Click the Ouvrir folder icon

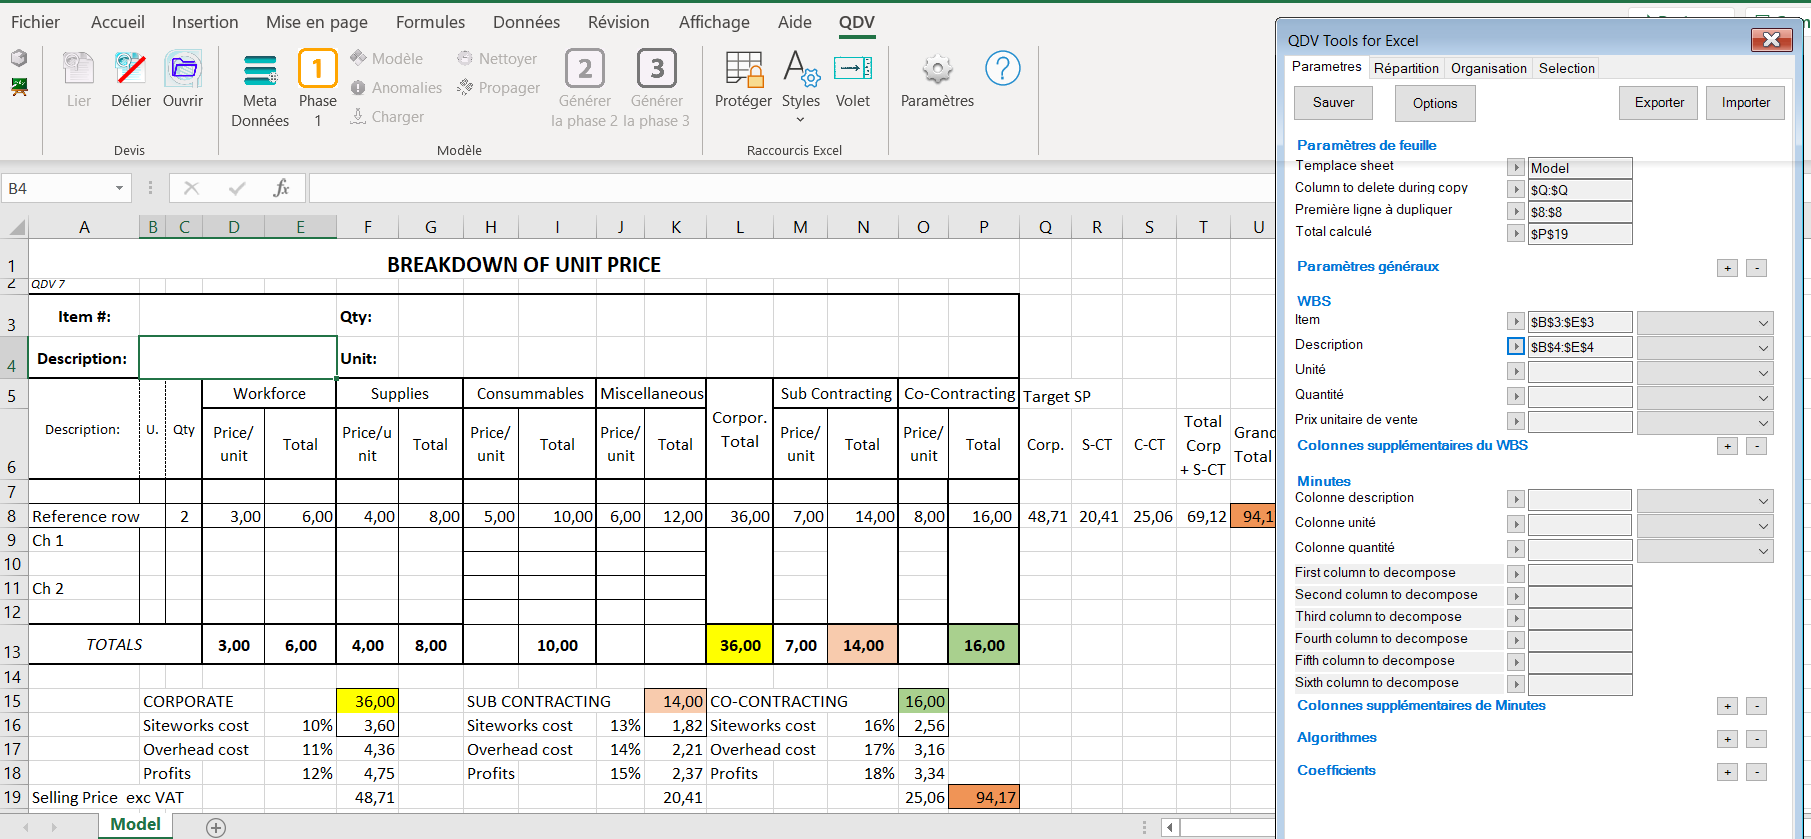coord(183,70)
